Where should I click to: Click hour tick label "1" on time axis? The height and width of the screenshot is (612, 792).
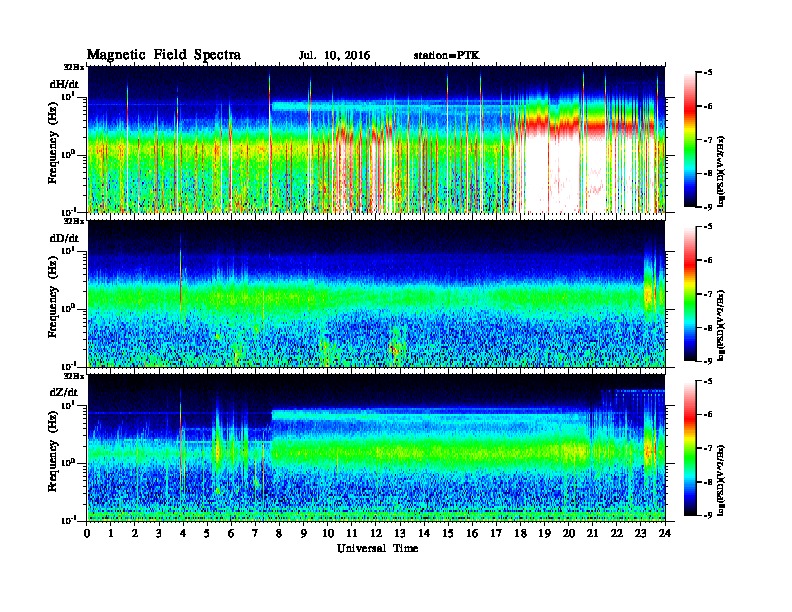(x=111, y=533)
